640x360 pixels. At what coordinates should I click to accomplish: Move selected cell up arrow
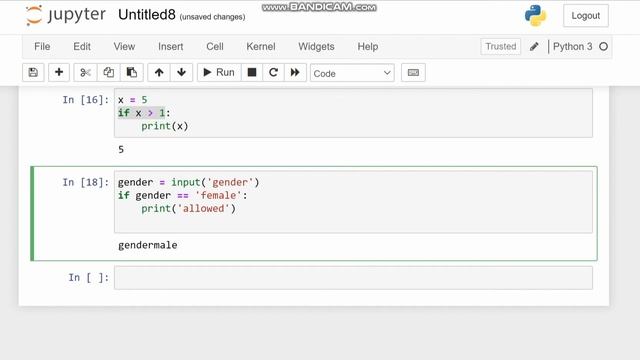coord(159,73)
